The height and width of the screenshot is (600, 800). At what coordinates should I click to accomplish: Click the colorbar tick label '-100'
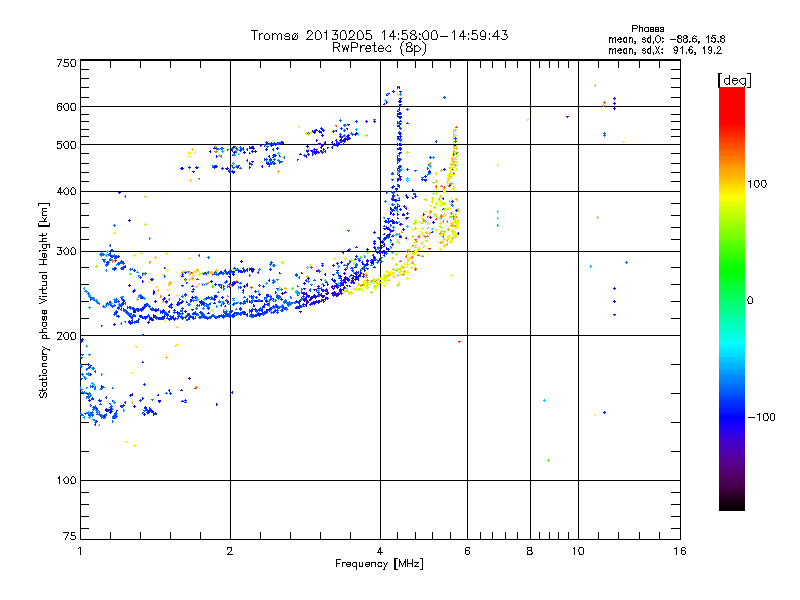[762, 417]
